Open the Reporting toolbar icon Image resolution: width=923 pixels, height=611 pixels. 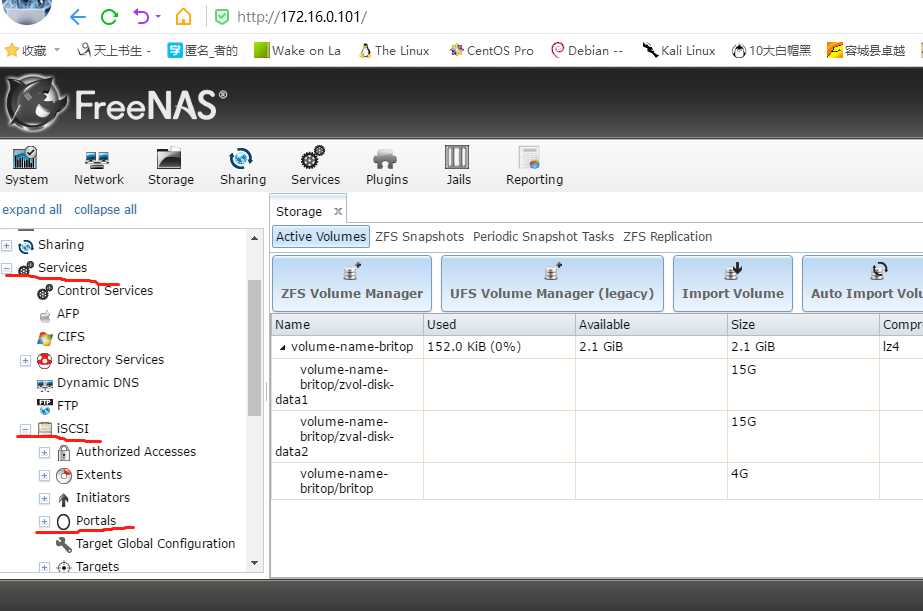pos(534,166)
